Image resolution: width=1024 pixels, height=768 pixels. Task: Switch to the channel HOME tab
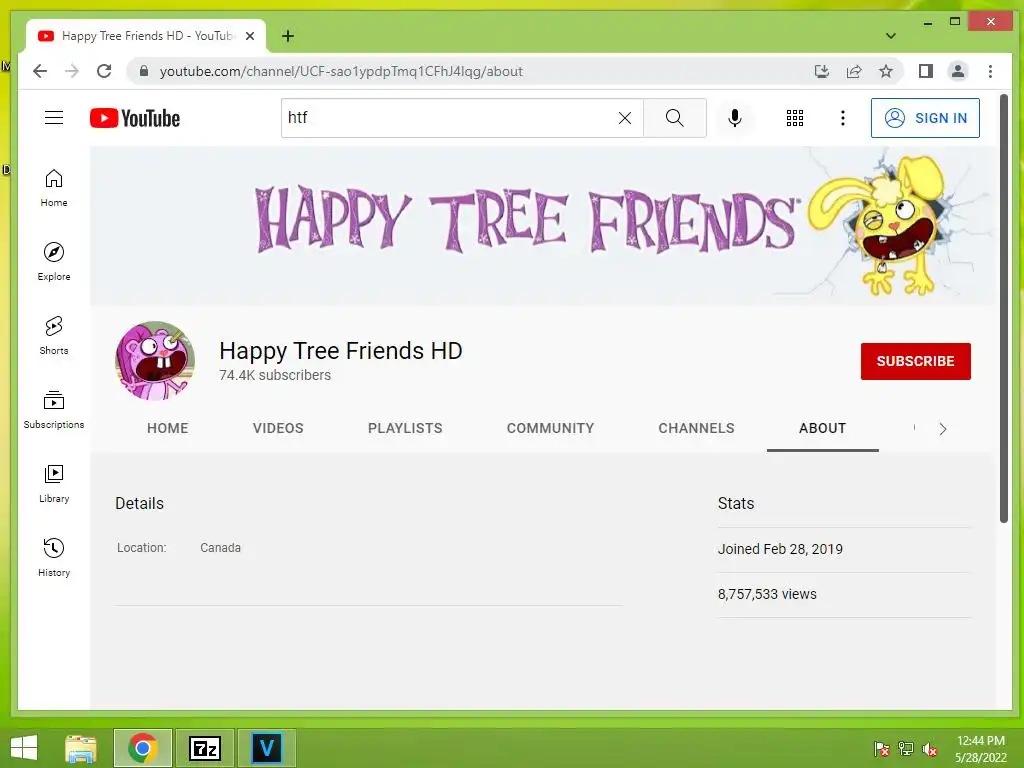click(167, 428)
